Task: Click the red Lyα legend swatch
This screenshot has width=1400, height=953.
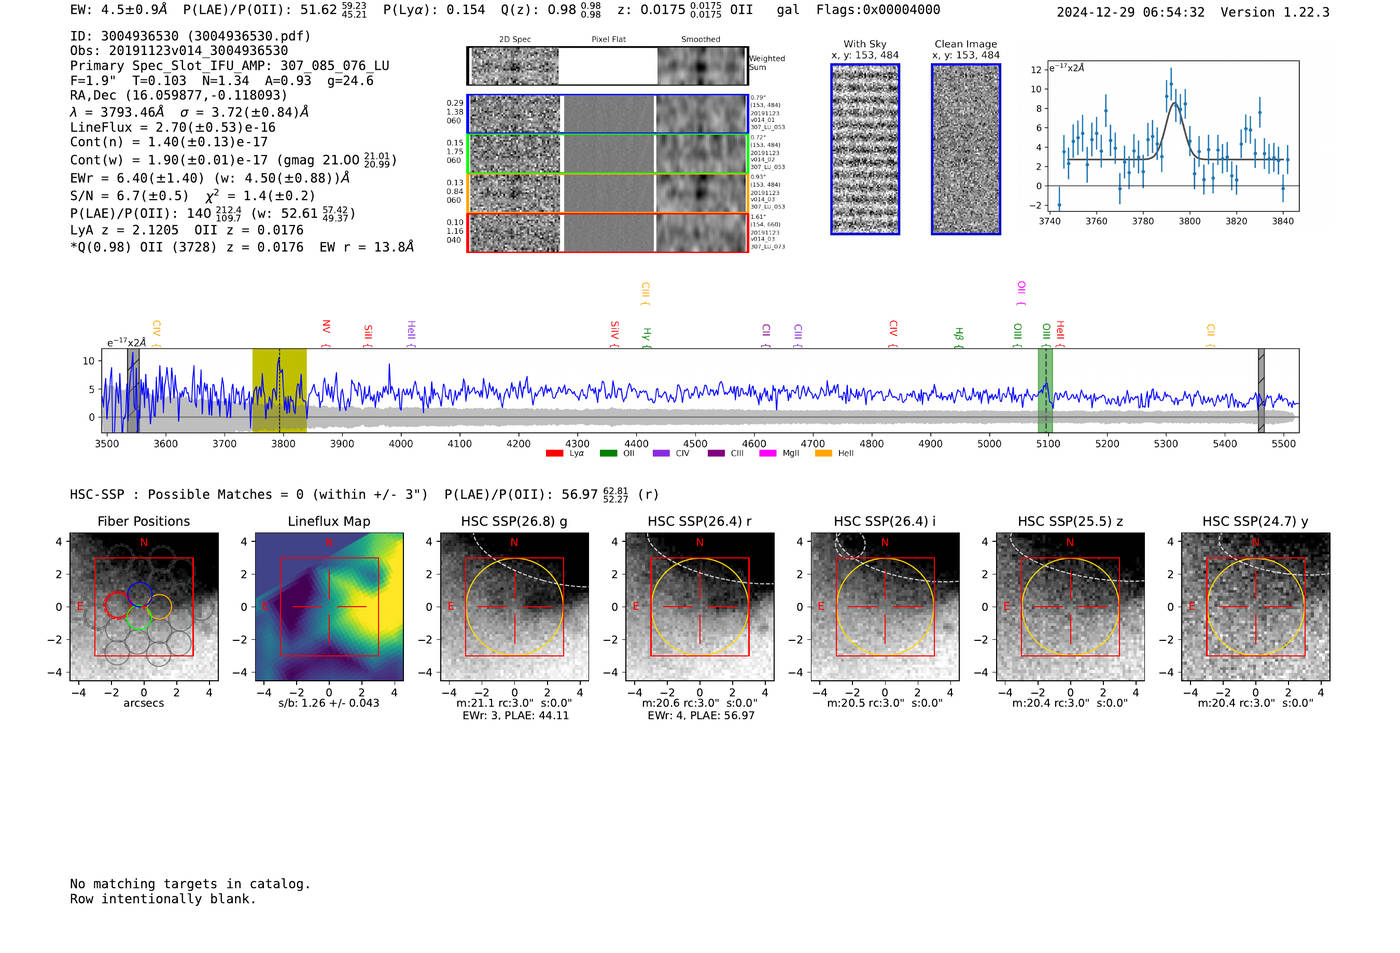Action: (x=554, y=454)
